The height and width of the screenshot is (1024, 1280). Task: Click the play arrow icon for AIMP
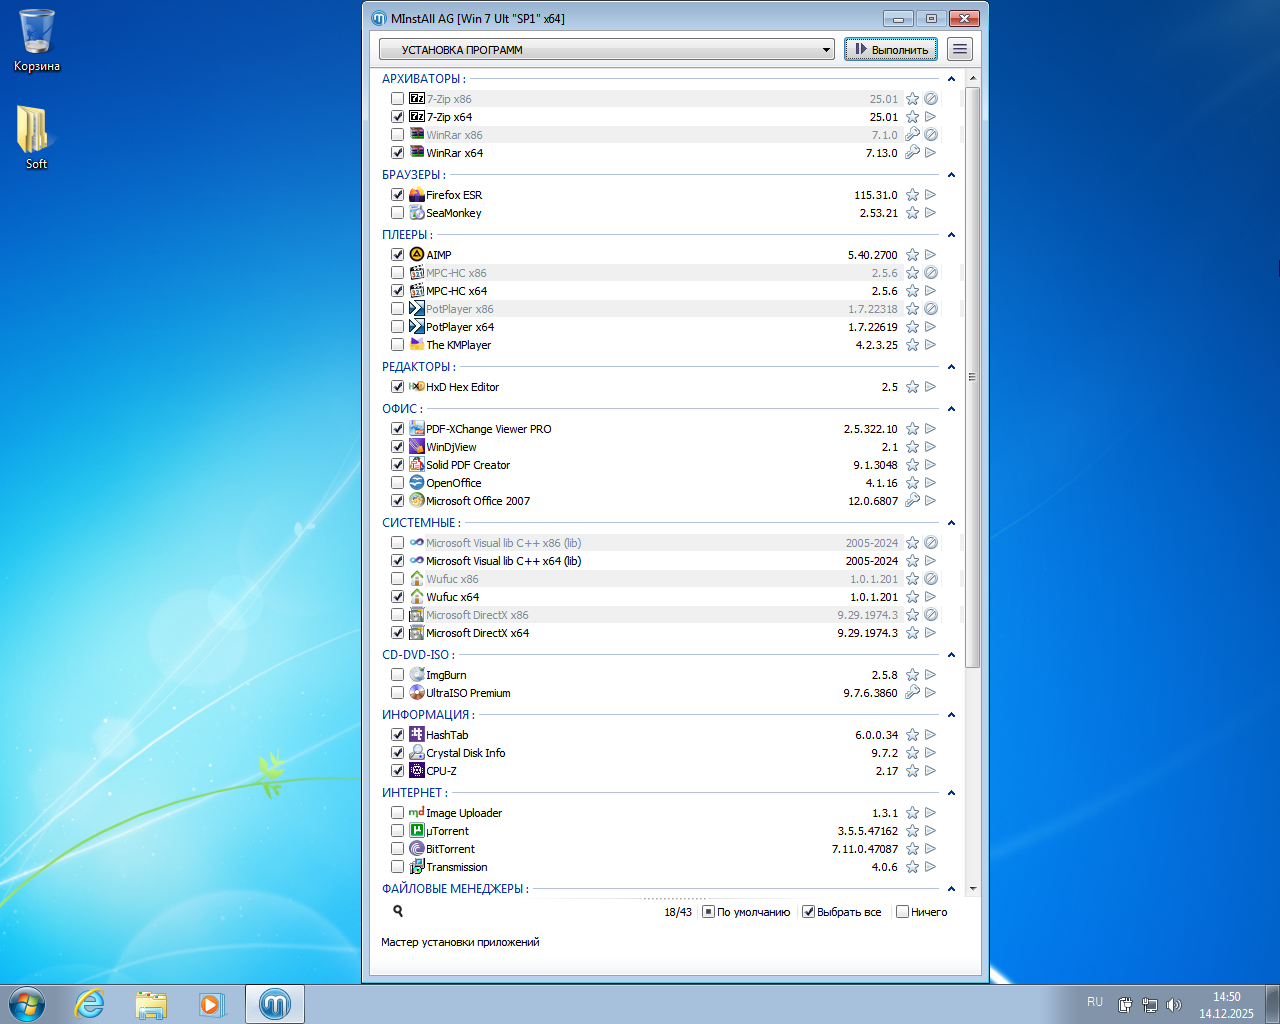pos(930,255)
